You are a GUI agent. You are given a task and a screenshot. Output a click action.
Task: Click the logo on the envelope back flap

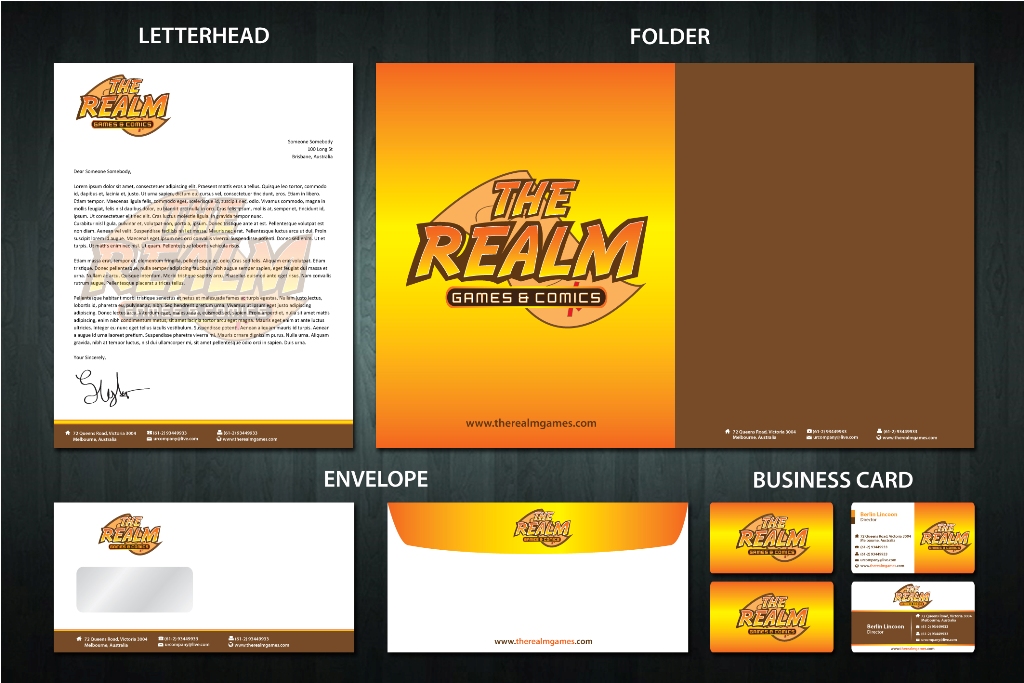[x=541, y=528]
